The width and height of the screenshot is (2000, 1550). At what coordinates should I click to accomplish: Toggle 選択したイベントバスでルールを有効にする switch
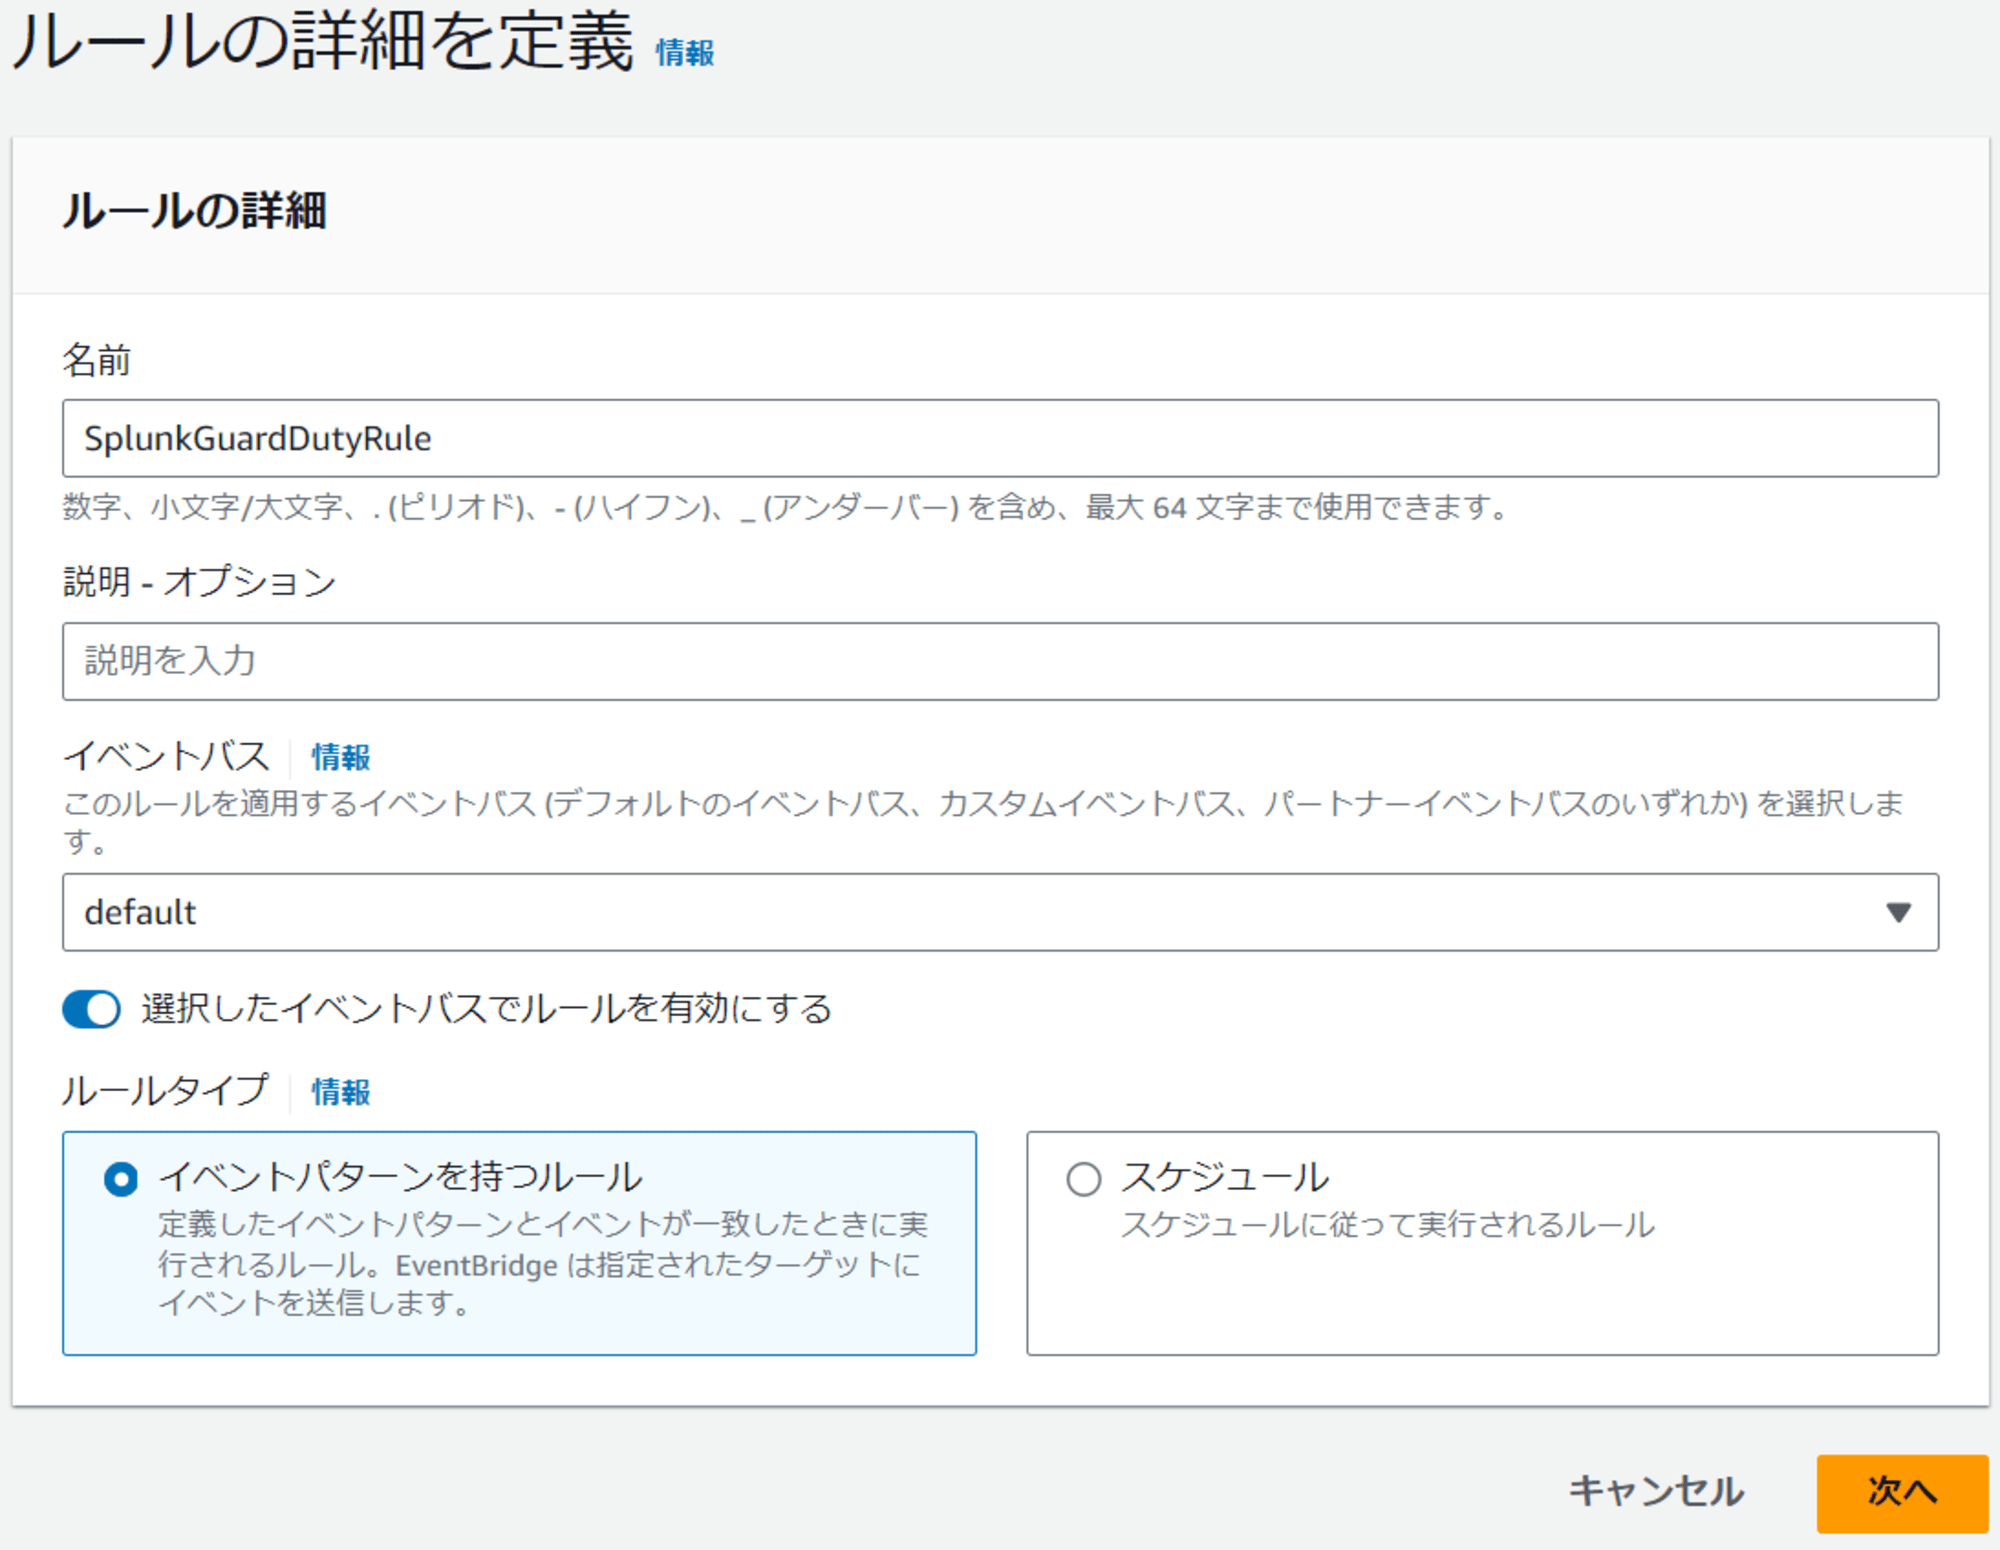[91, 1009]
